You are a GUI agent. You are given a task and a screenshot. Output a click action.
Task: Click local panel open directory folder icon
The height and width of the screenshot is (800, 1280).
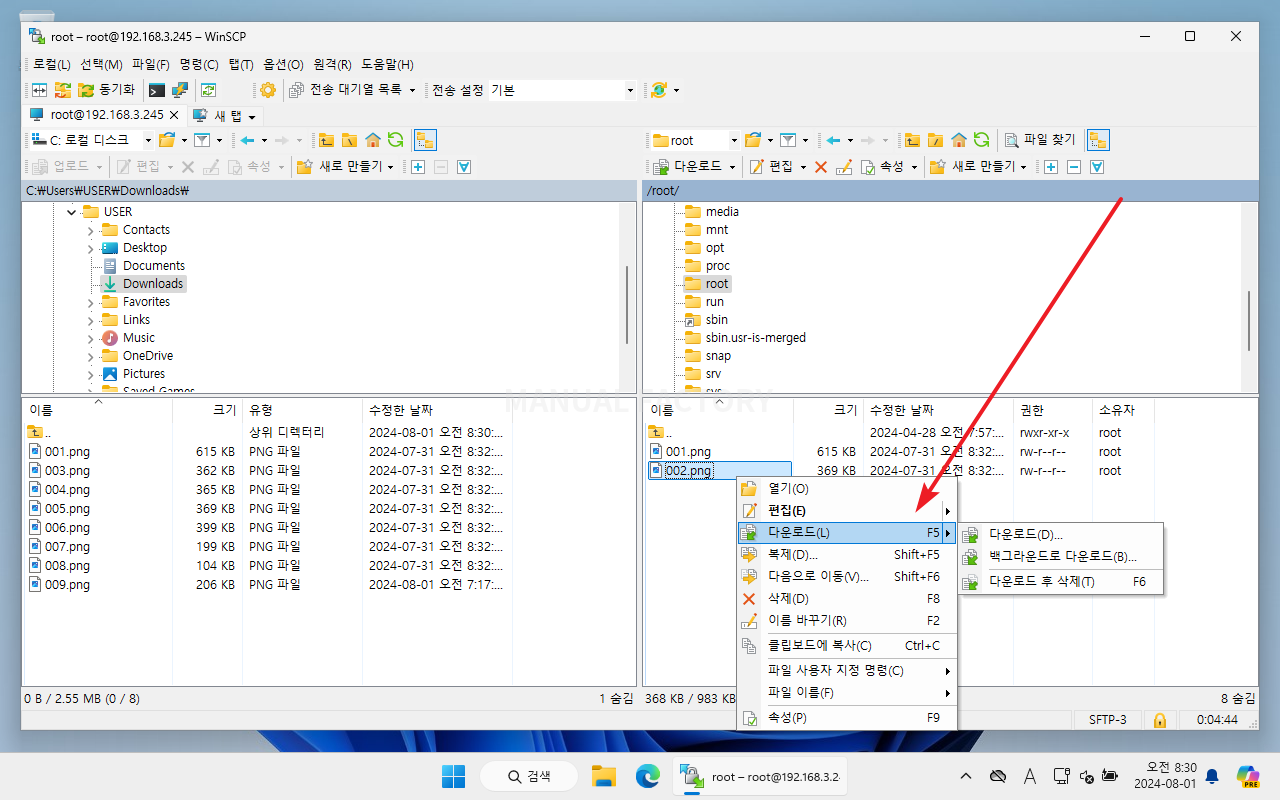point(167,140)
